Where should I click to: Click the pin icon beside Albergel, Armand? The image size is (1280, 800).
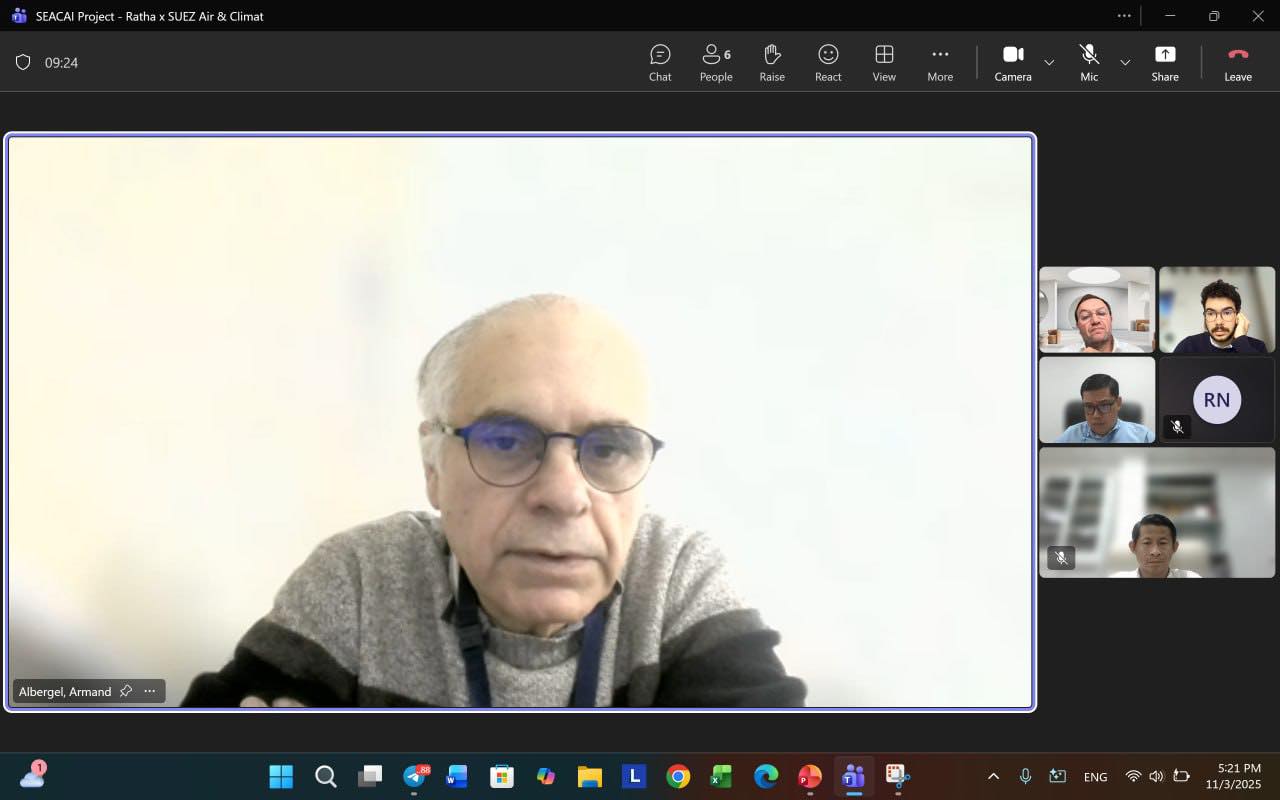pos(126,691)
